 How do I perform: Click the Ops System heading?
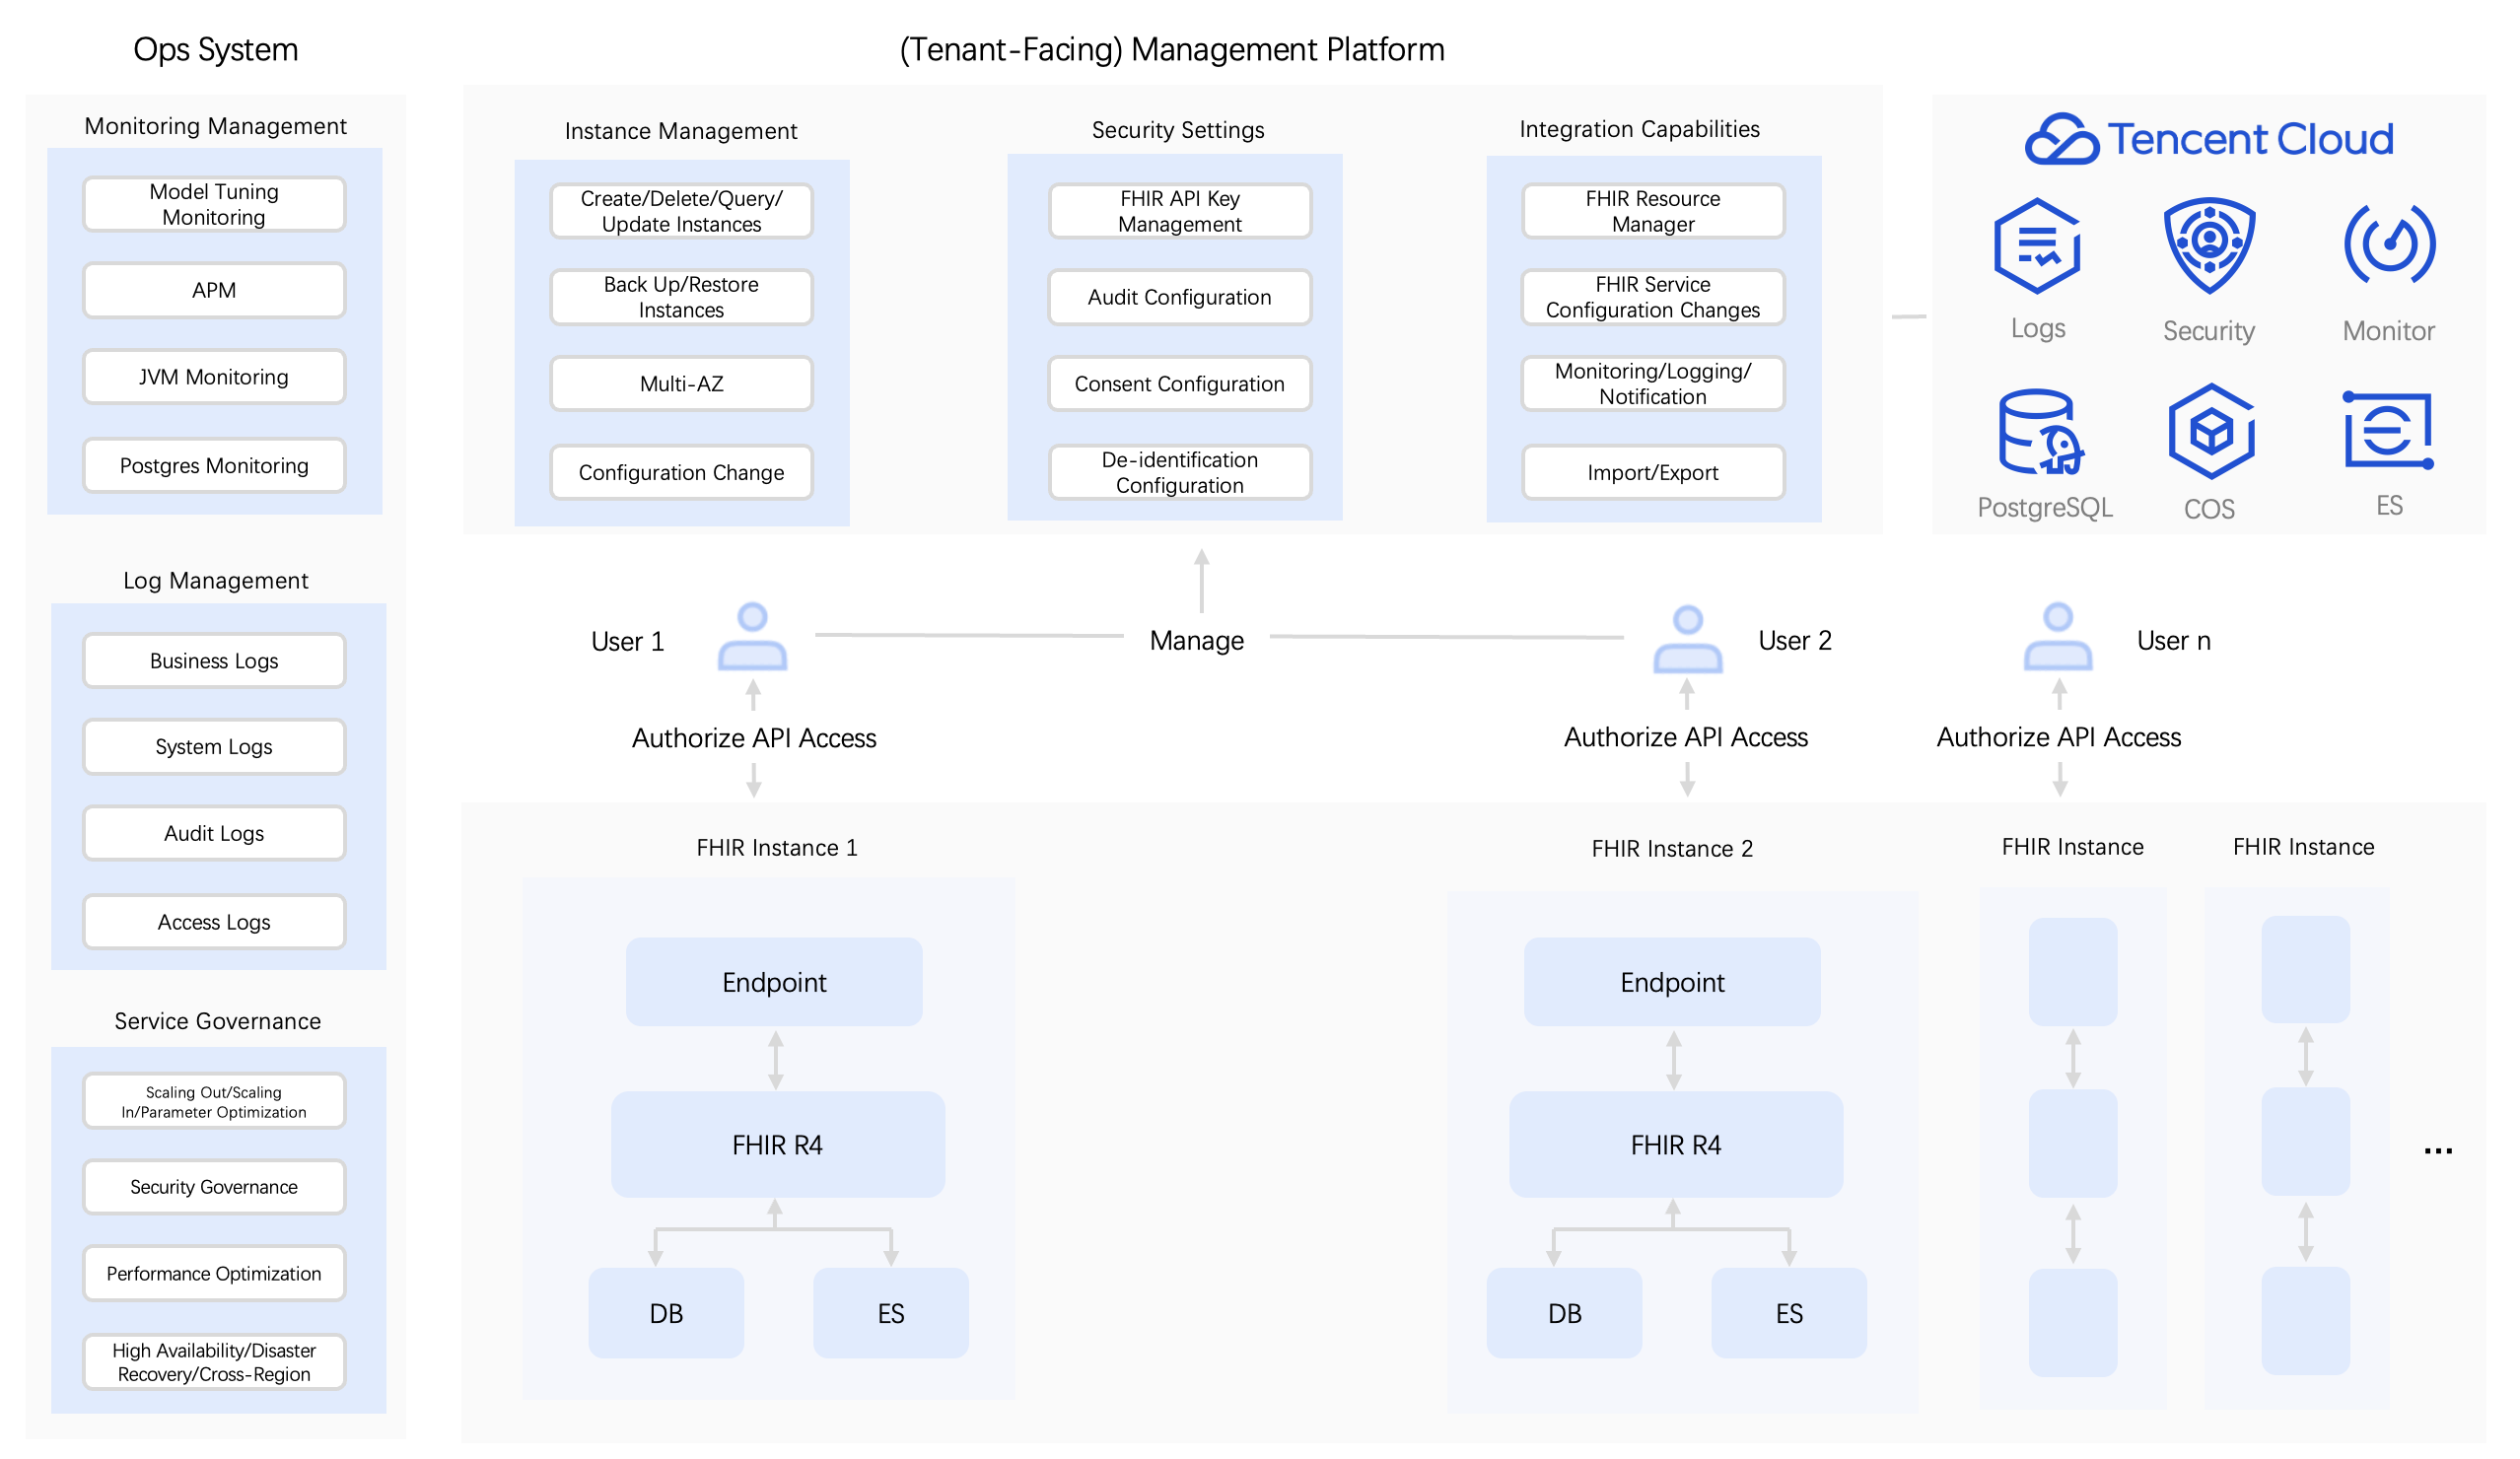click(x=216, y=49)
